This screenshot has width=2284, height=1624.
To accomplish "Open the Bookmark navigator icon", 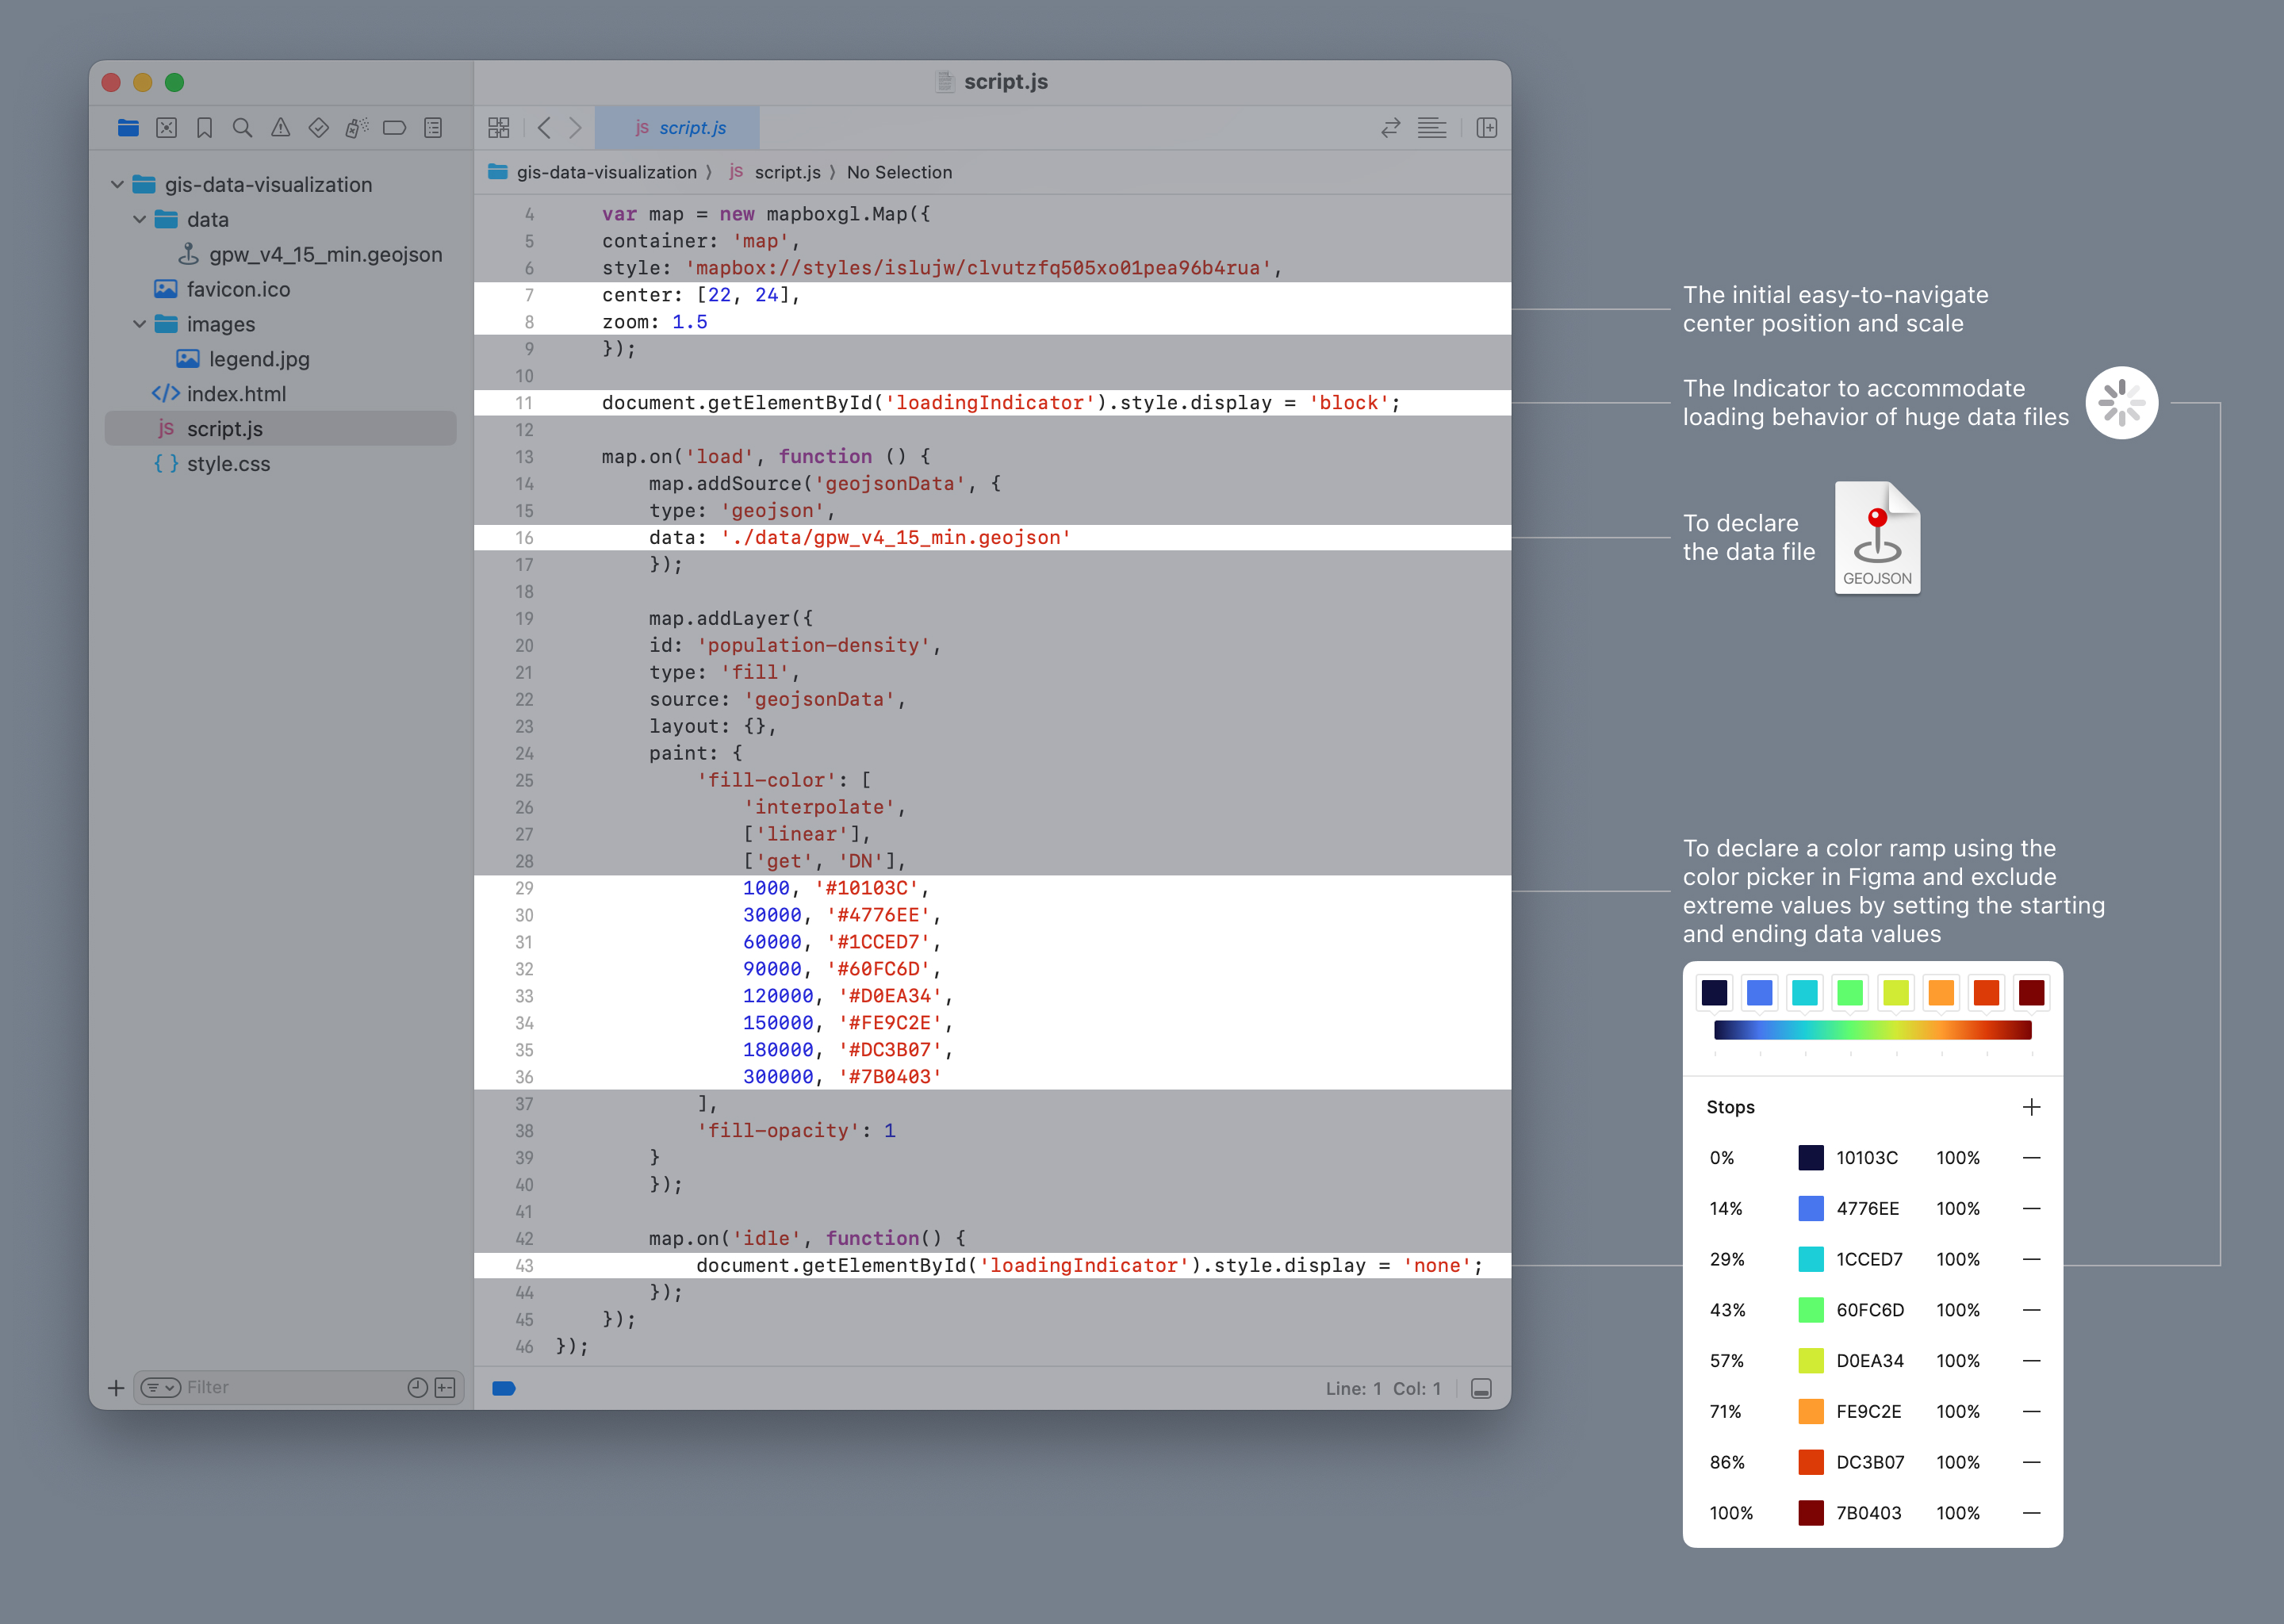I will coord(204,128).
